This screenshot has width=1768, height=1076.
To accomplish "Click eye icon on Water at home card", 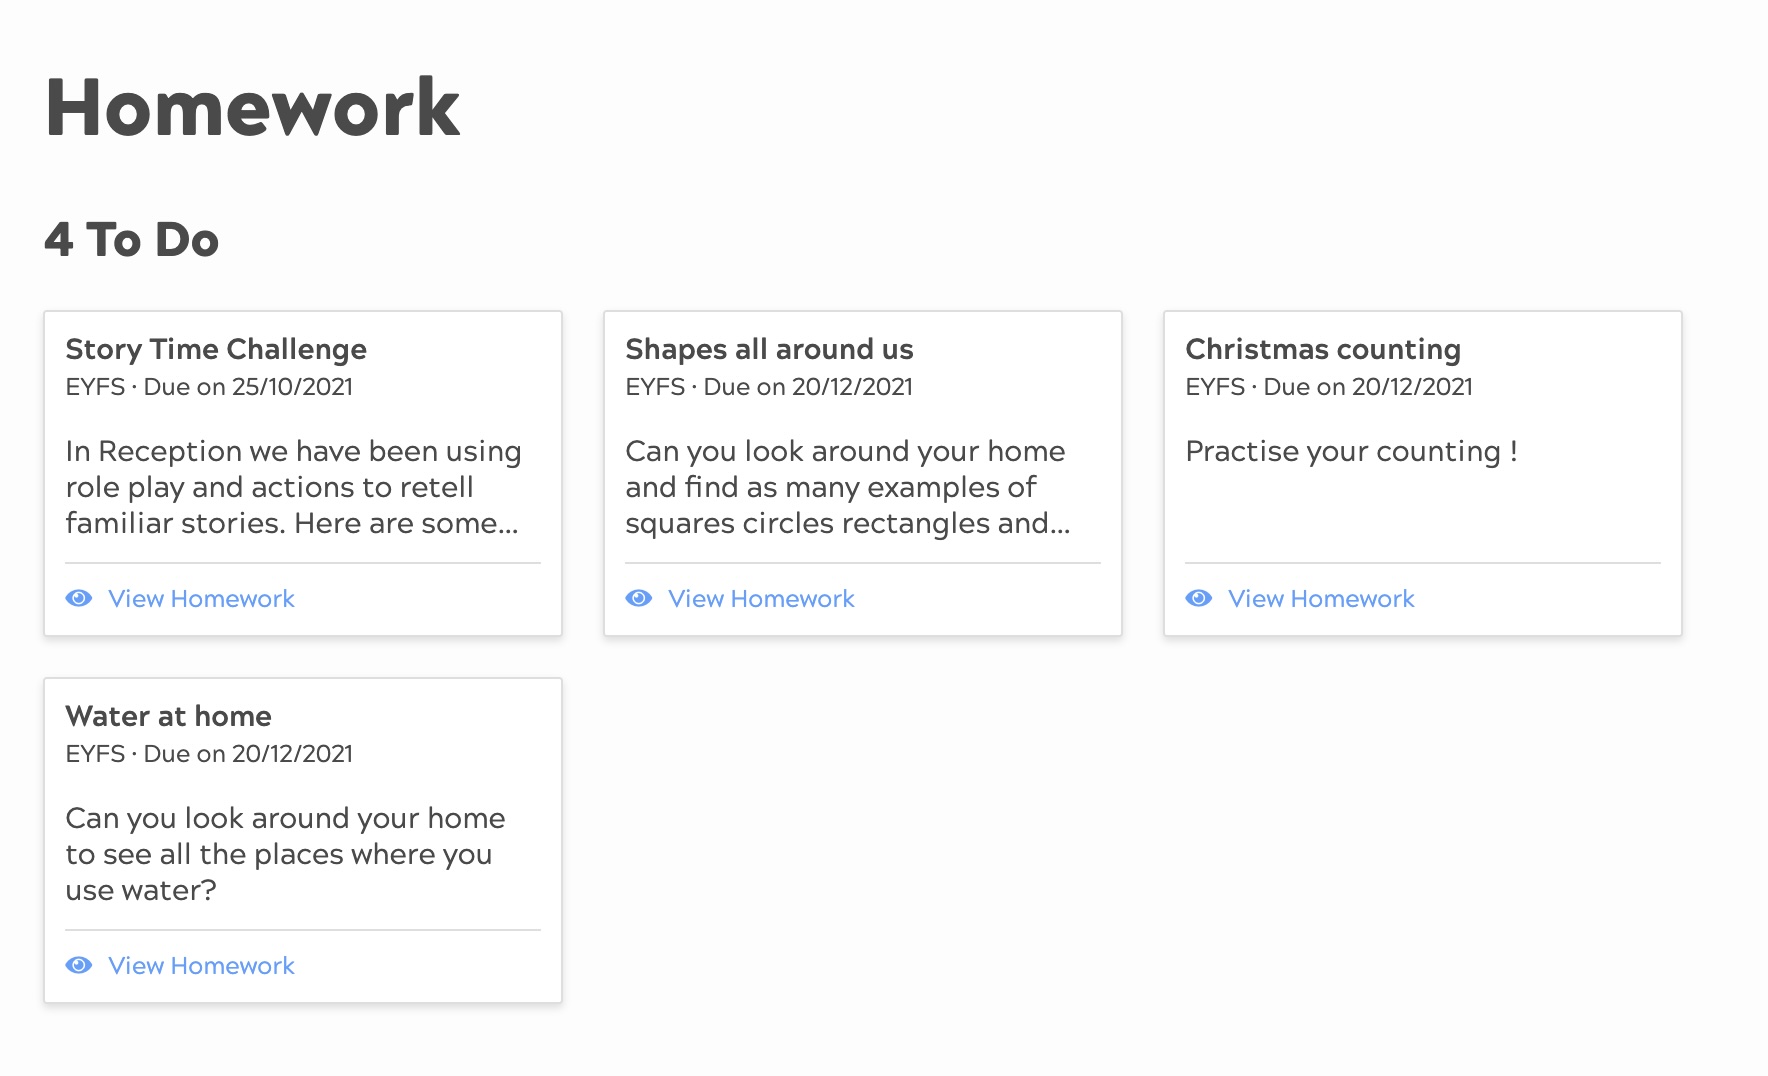I will point(79,965).
